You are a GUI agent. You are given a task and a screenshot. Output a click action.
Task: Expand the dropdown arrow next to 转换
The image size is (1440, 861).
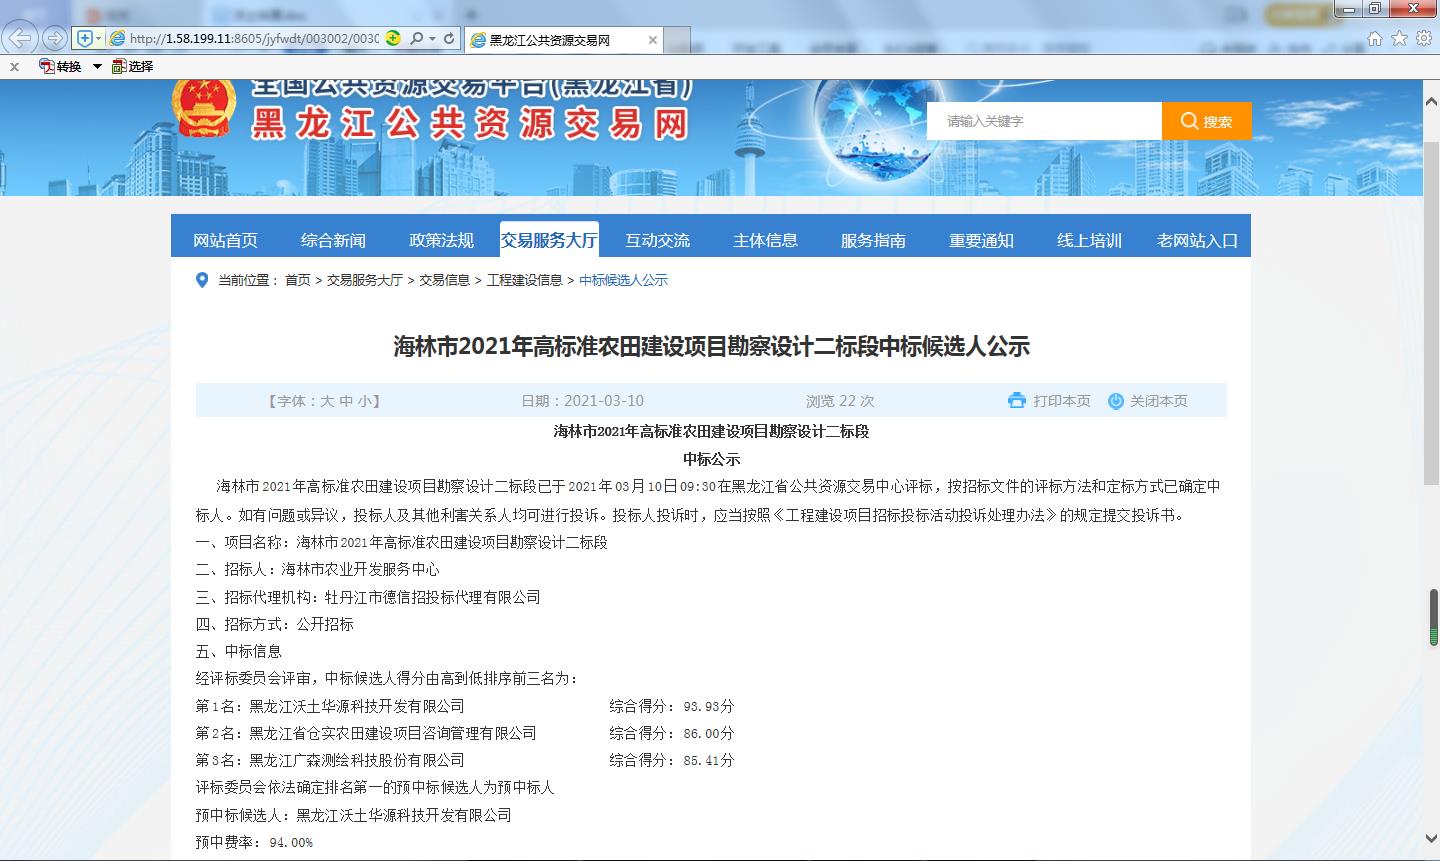[x=97, y=66]
